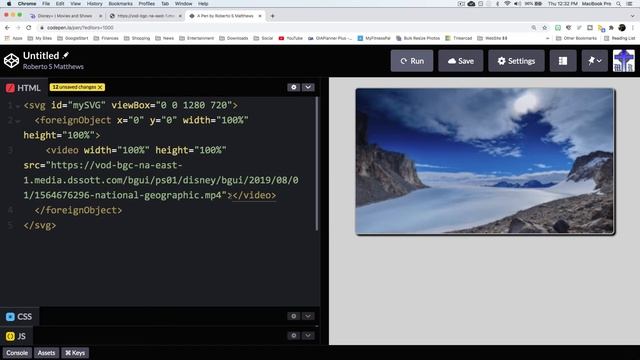Open Bluetooth status menu
Viewport: 640px width, 360px height.
pos(498,4)
